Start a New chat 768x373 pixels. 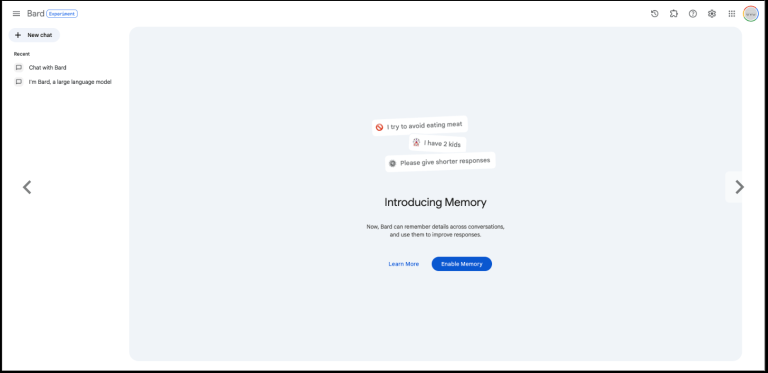[34, 35]
